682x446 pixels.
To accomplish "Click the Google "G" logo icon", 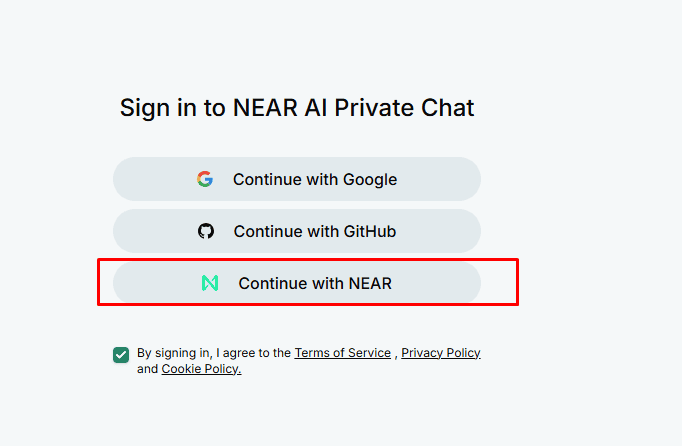I will coord(205,179).
